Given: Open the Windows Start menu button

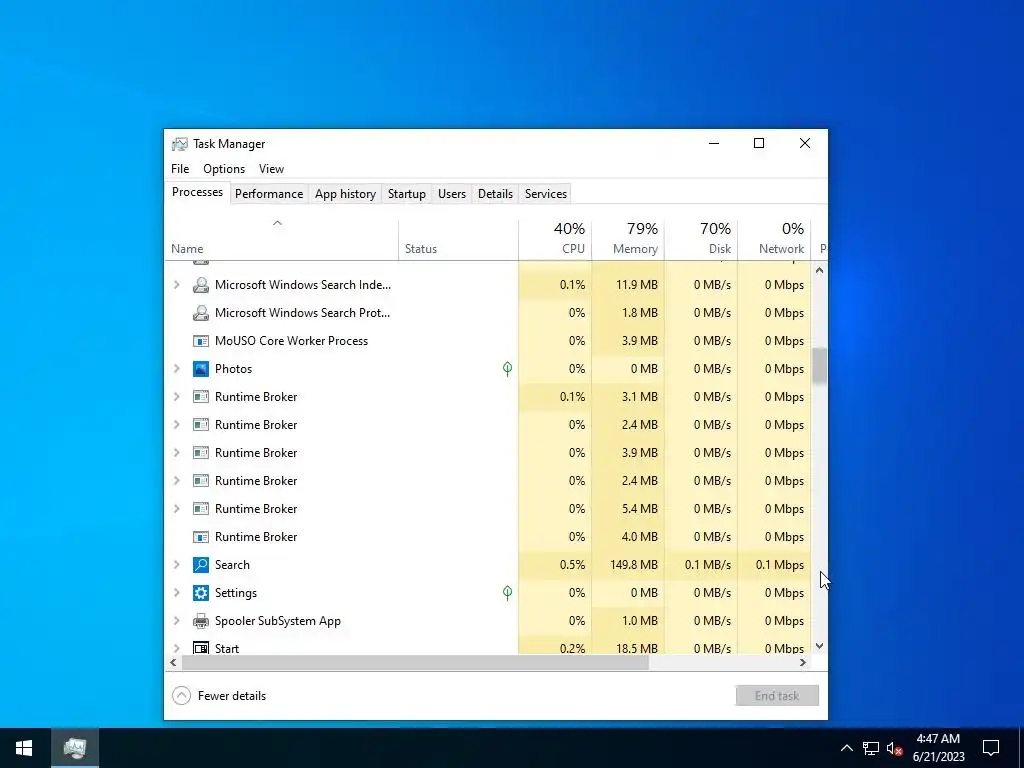Looking at the screenshot, I should (x=24, y=748).
